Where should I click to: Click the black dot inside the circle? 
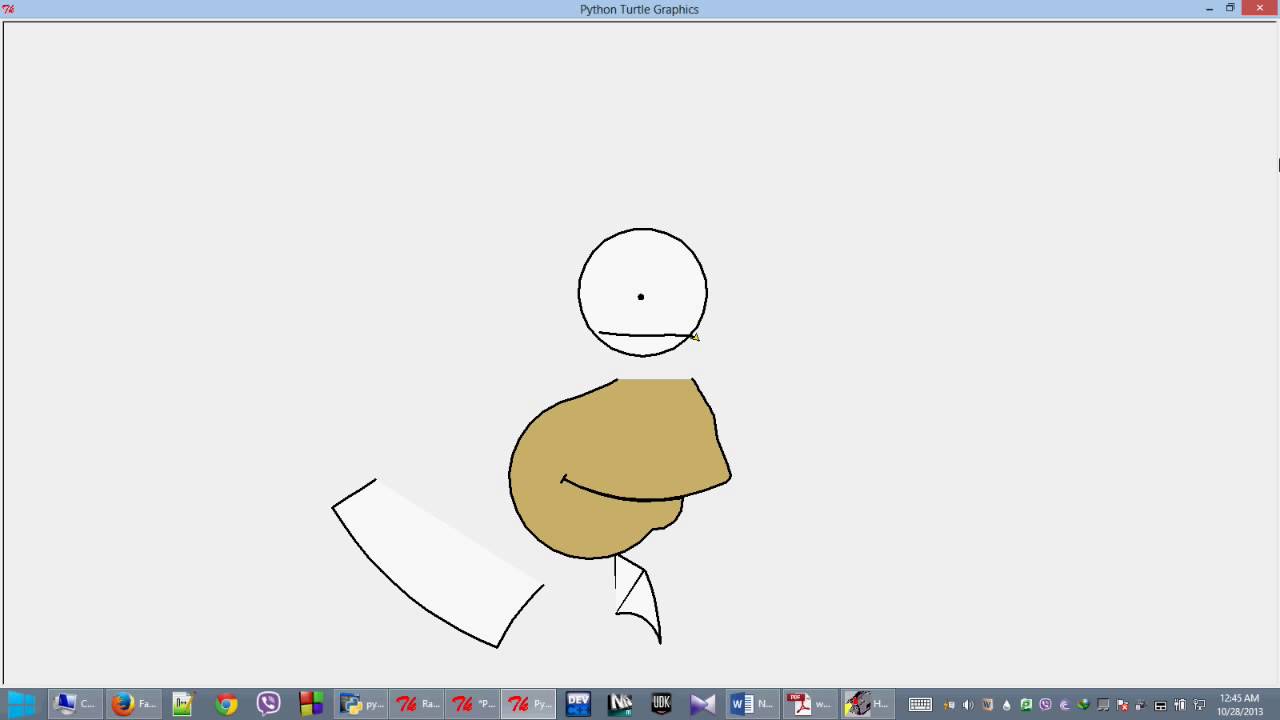pos(641,296)
